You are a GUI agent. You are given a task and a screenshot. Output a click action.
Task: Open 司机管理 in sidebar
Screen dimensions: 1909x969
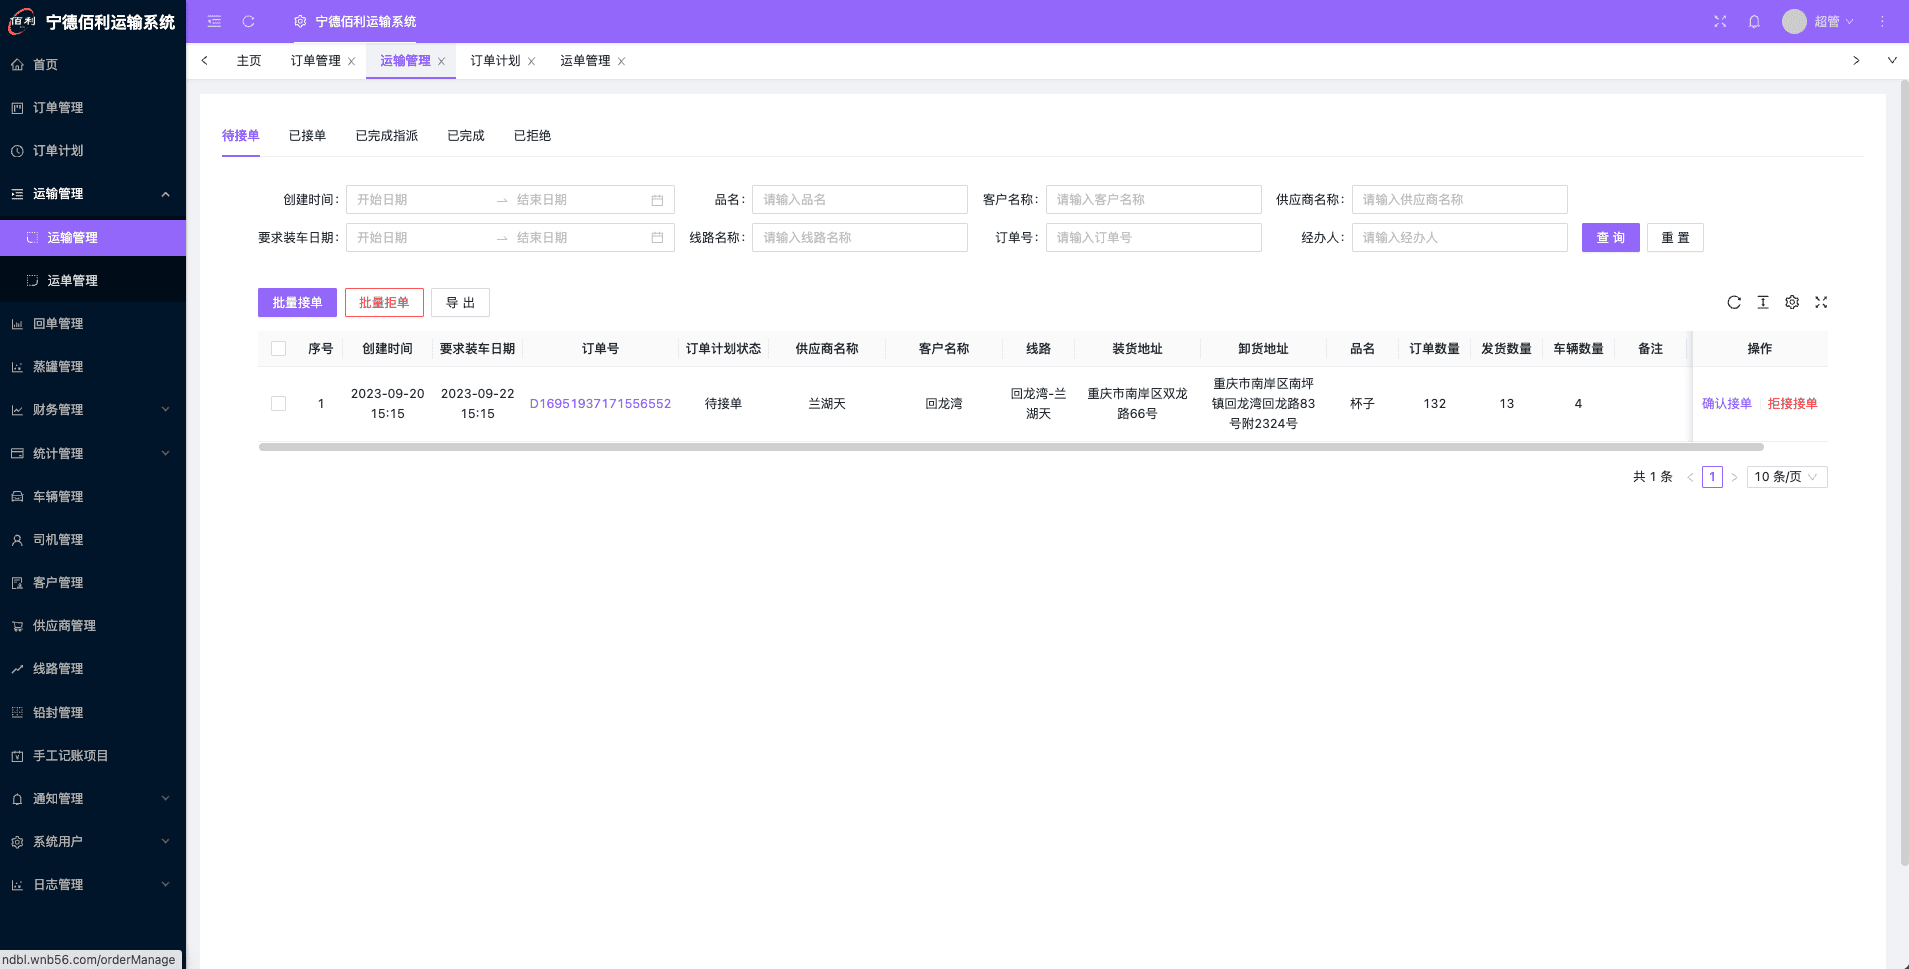pyautogui.click(x=93, y=539)
